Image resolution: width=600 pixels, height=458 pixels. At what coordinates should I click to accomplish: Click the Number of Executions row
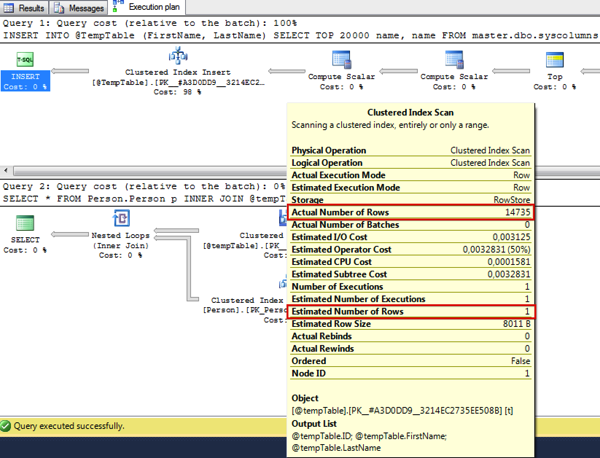pos(411,287)
